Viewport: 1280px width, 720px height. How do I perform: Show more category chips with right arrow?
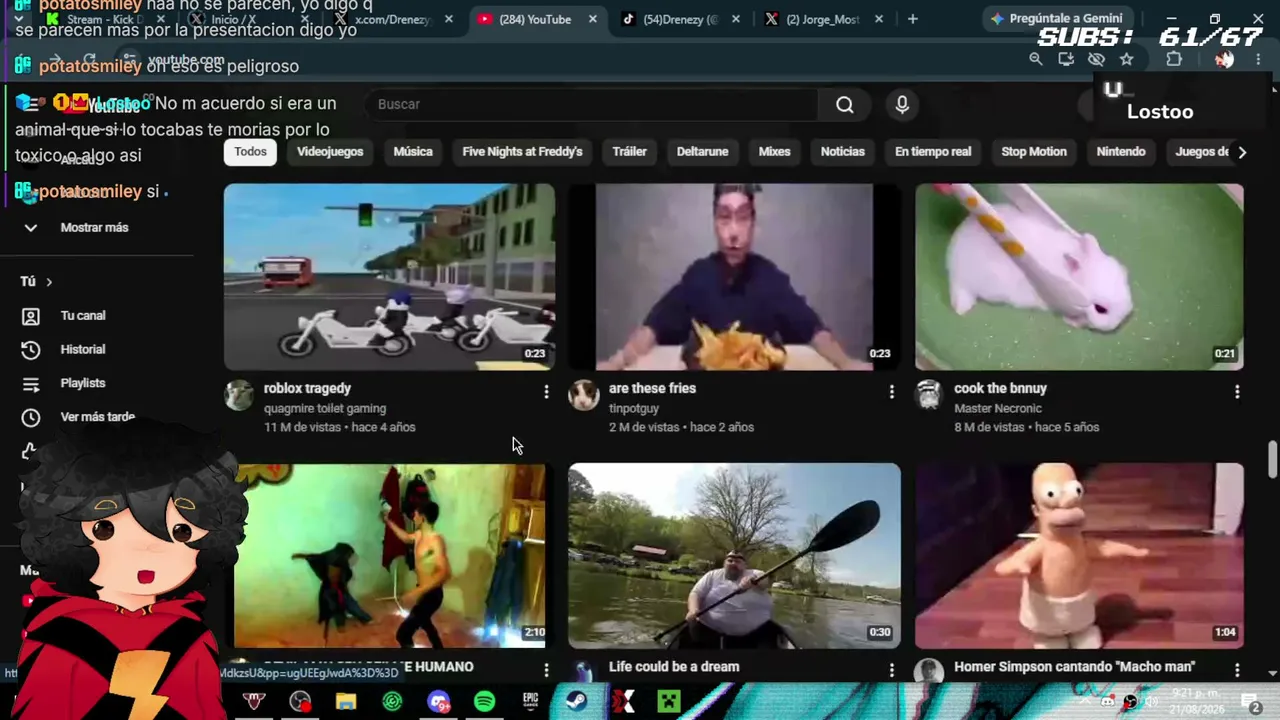pyautogui.click(x=1242, y=152)
